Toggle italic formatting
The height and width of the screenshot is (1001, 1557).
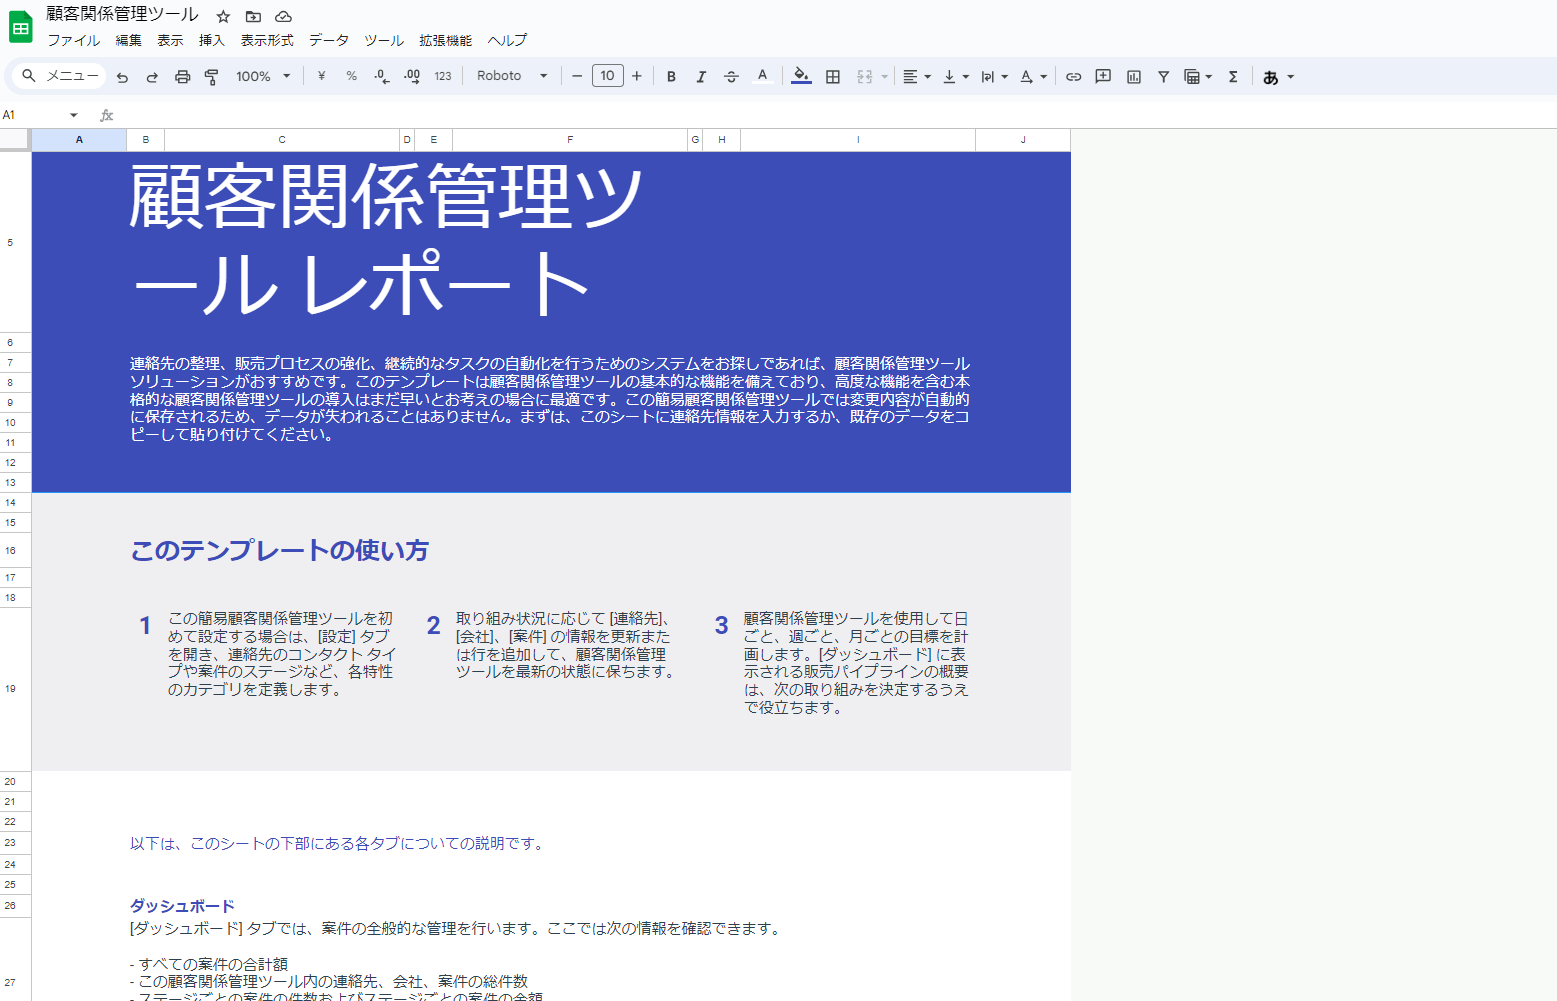pyautogui.click(x=701, y=77)
